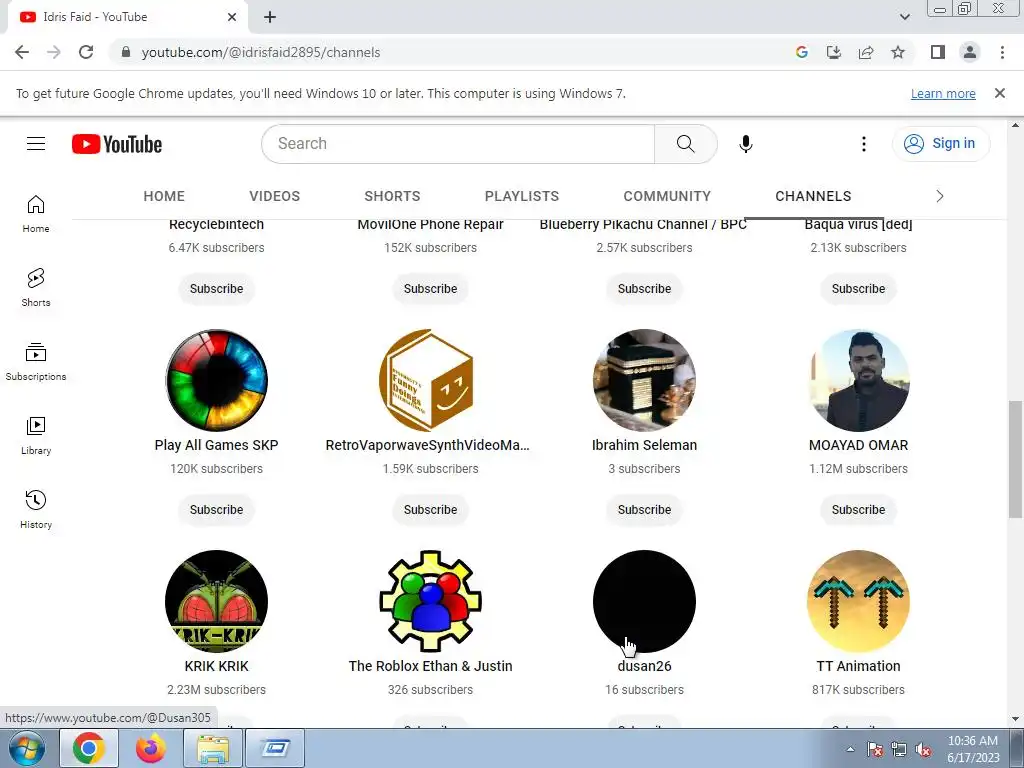Click The Roblox Ethan & Justin name

pyautogui.click(x=430, y=666)
